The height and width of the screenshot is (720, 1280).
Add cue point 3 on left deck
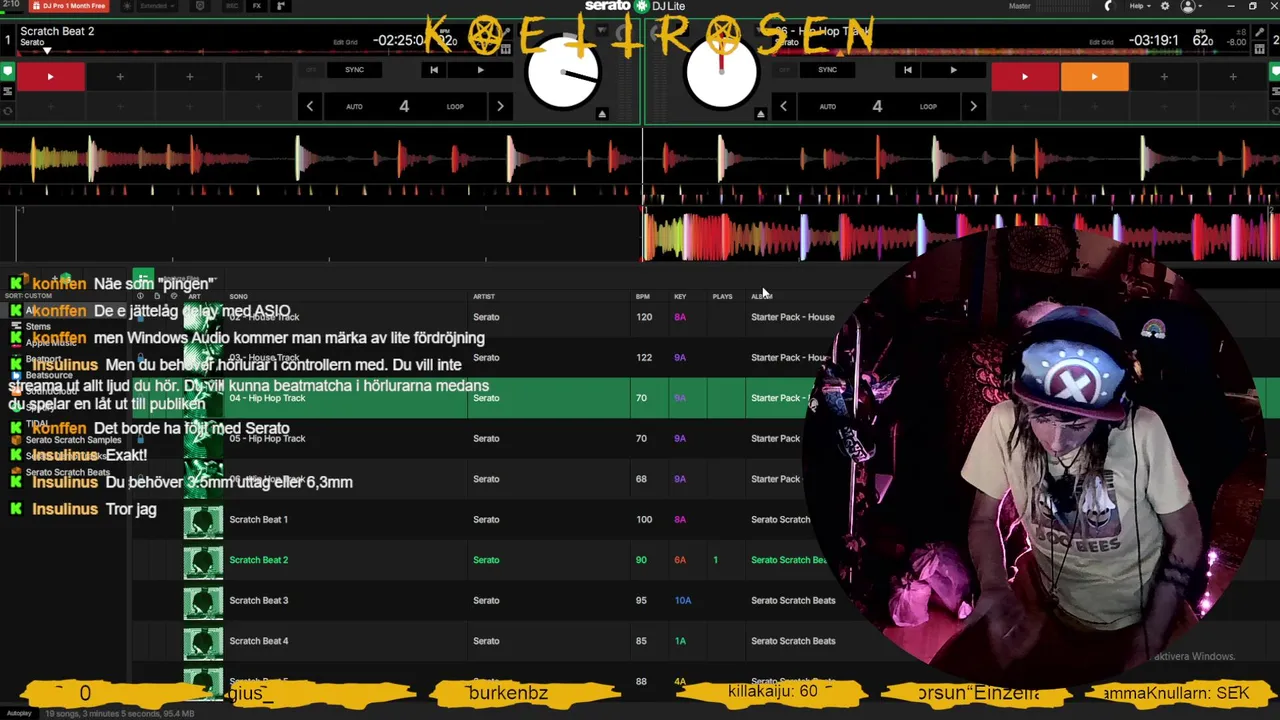click(x=189, y=77)
